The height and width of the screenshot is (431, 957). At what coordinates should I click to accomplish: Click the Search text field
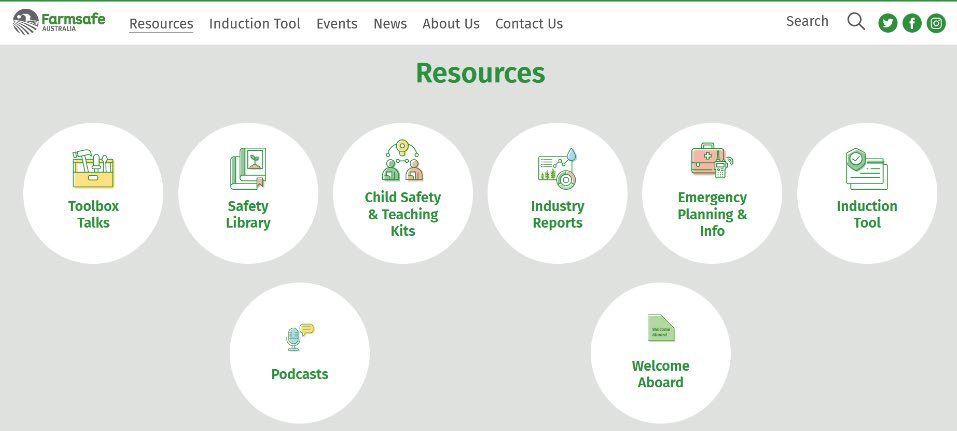pos(807,21)
